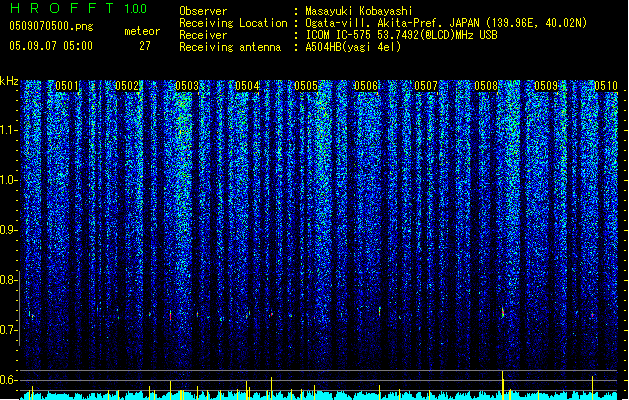Click the 0506 time marker
The width and height of the screenshot is (629, 400).
point(366,86)
